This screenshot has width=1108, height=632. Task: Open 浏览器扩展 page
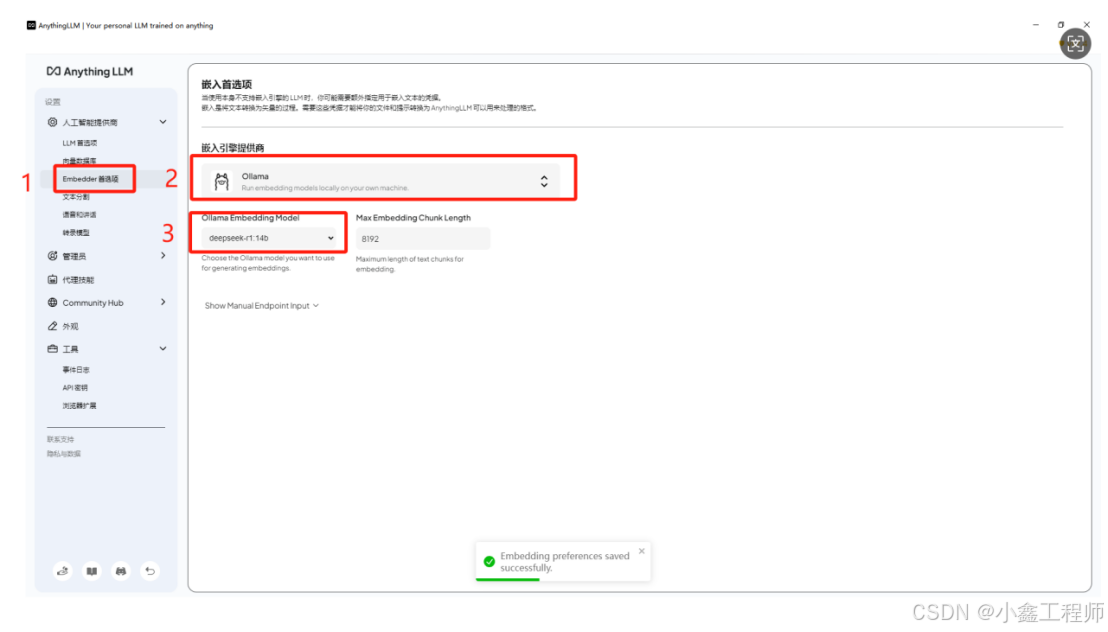click(79, 406)
